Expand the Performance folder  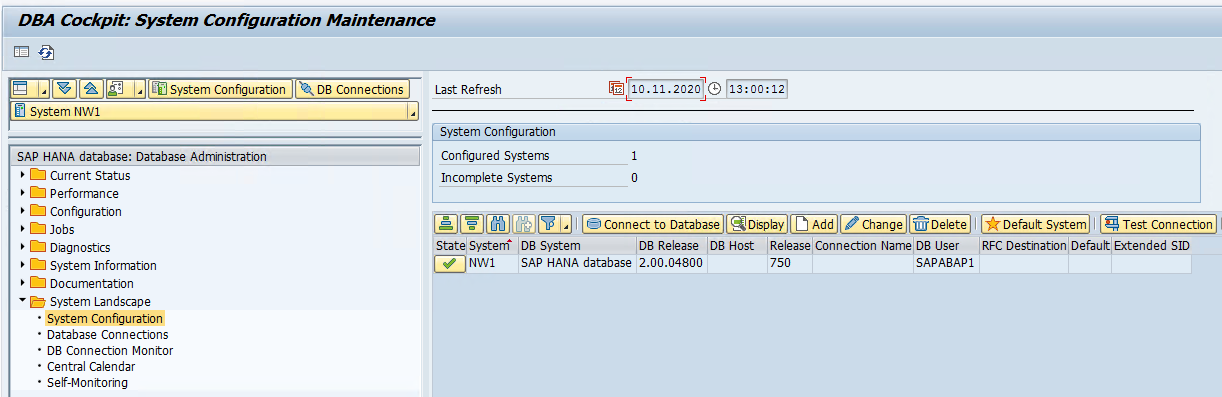pyautogui.click(x=22, y=193)
